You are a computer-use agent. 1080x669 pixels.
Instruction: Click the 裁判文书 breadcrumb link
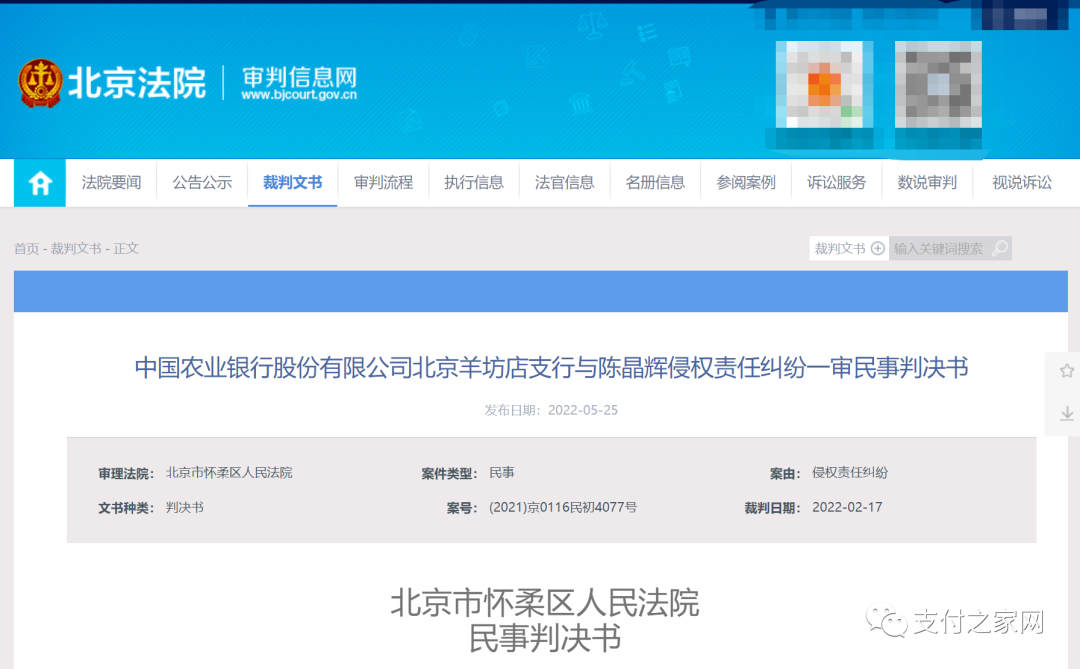76,249
